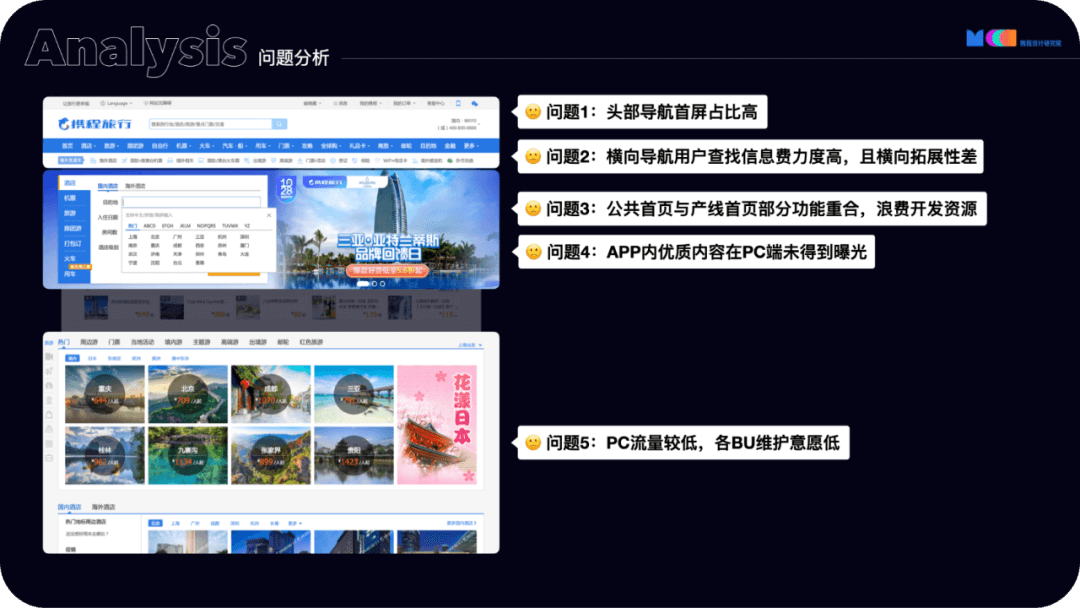Click the third carousel dot on the banner

[x=383, y=284]
